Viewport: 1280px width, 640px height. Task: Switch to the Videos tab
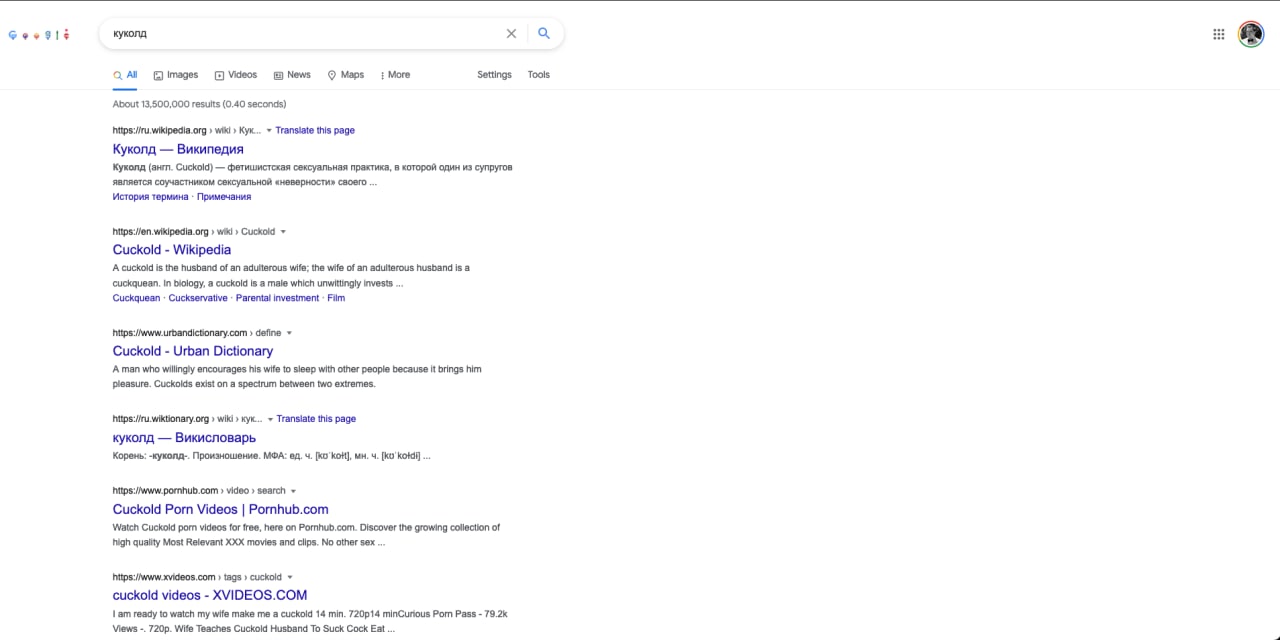pyautogui.click(x=236, y=75)
